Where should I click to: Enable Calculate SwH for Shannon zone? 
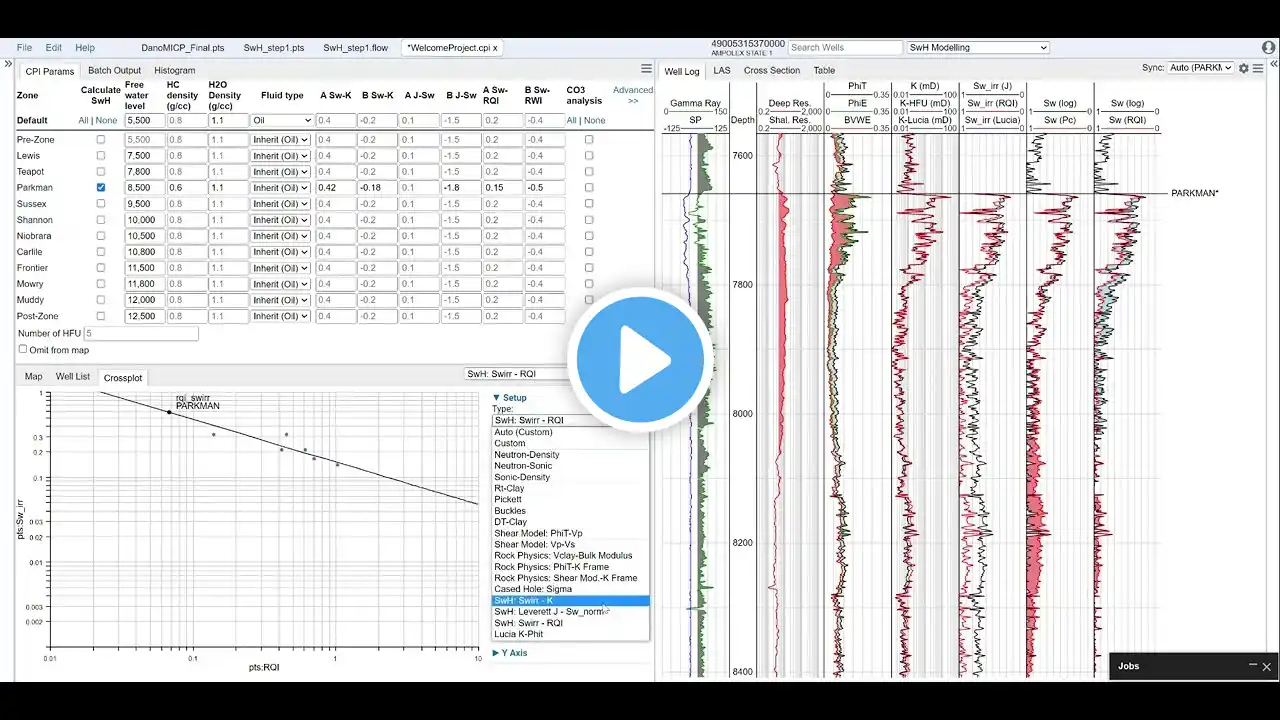100,220
